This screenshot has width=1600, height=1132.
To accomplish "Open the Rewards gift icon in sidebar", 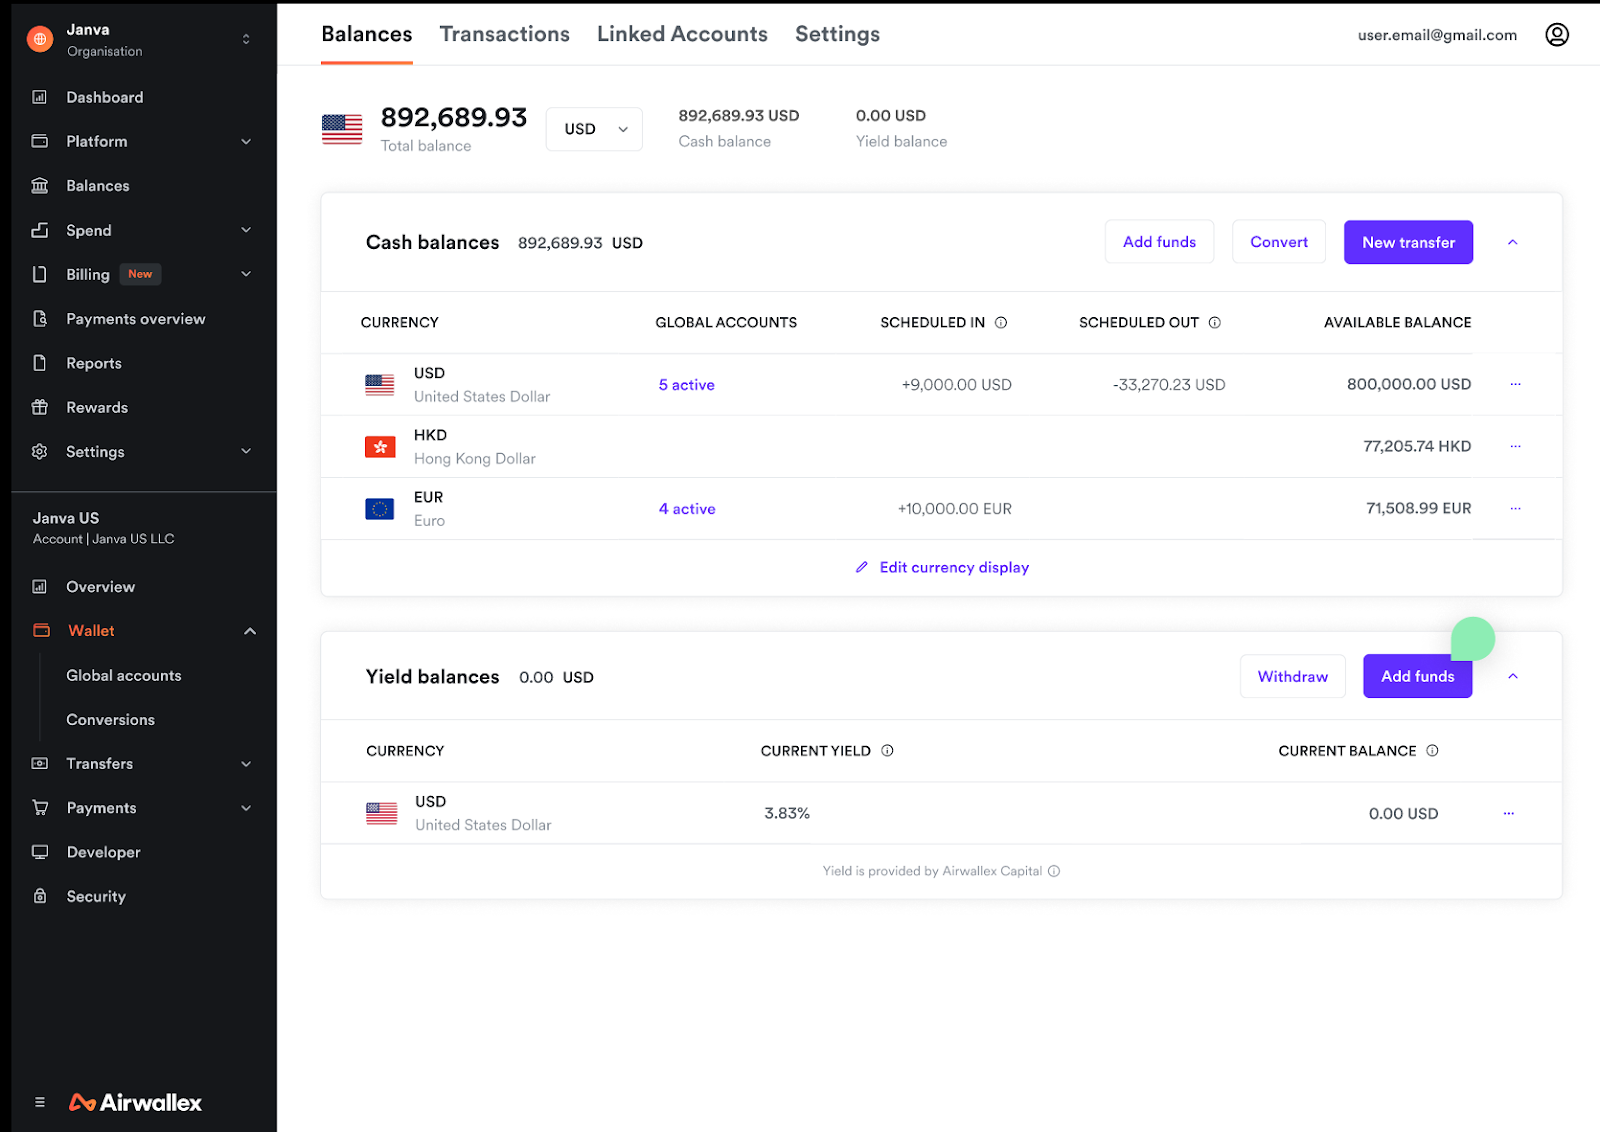I will click(x=40, y=407).
